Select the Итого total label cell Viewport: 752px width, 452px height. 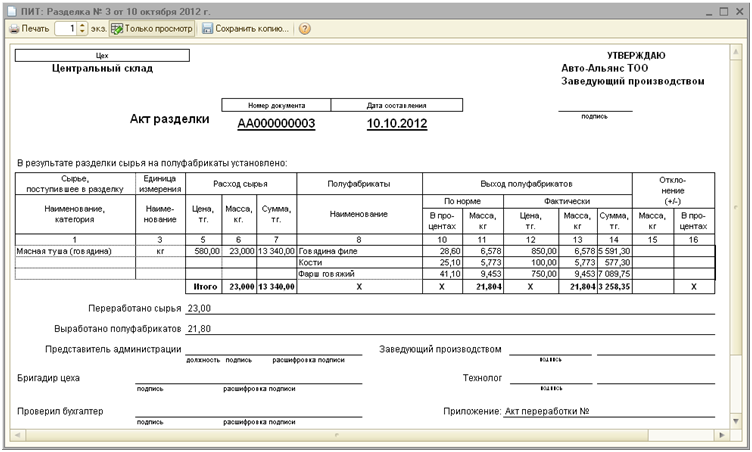point(206,286)
